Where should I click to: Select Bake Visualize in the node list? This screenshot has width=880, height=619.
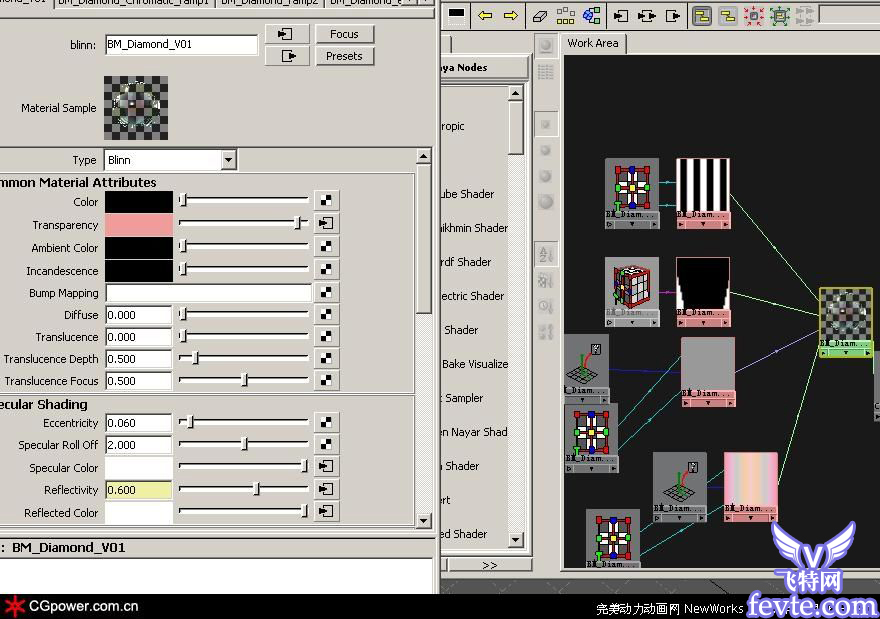[474, 364]
